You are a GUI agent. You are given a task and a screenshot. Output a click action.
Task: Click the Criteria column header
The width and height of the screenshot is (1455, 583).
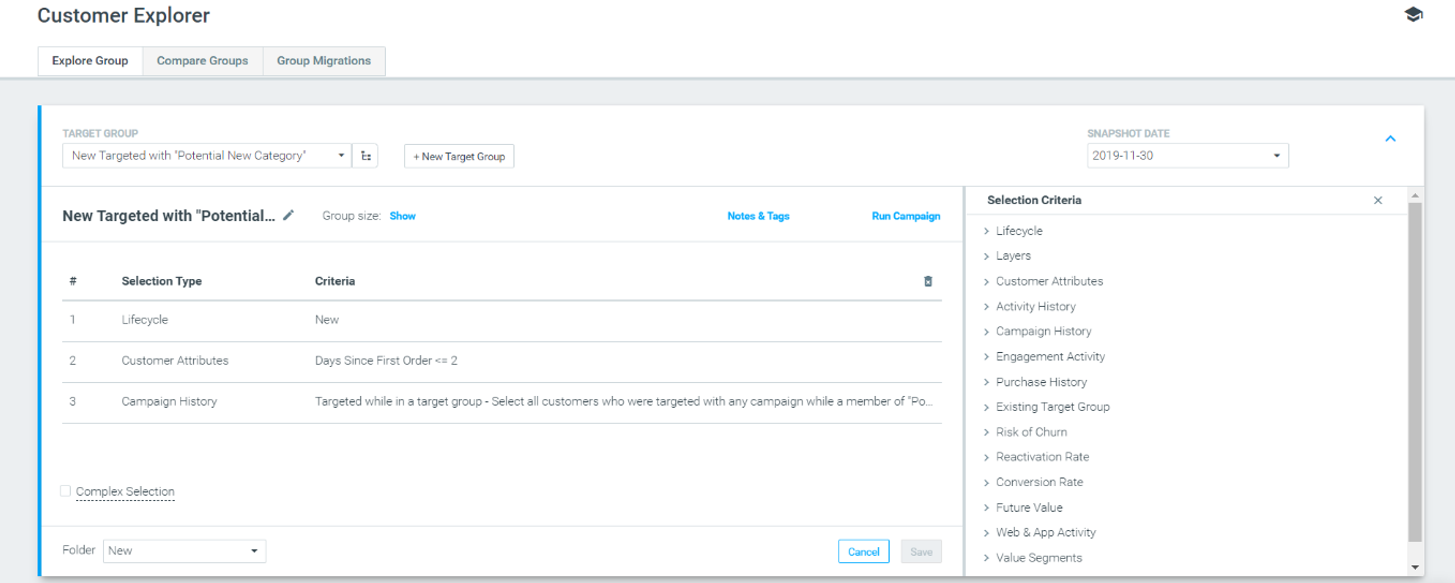click(x=335, y=281)
